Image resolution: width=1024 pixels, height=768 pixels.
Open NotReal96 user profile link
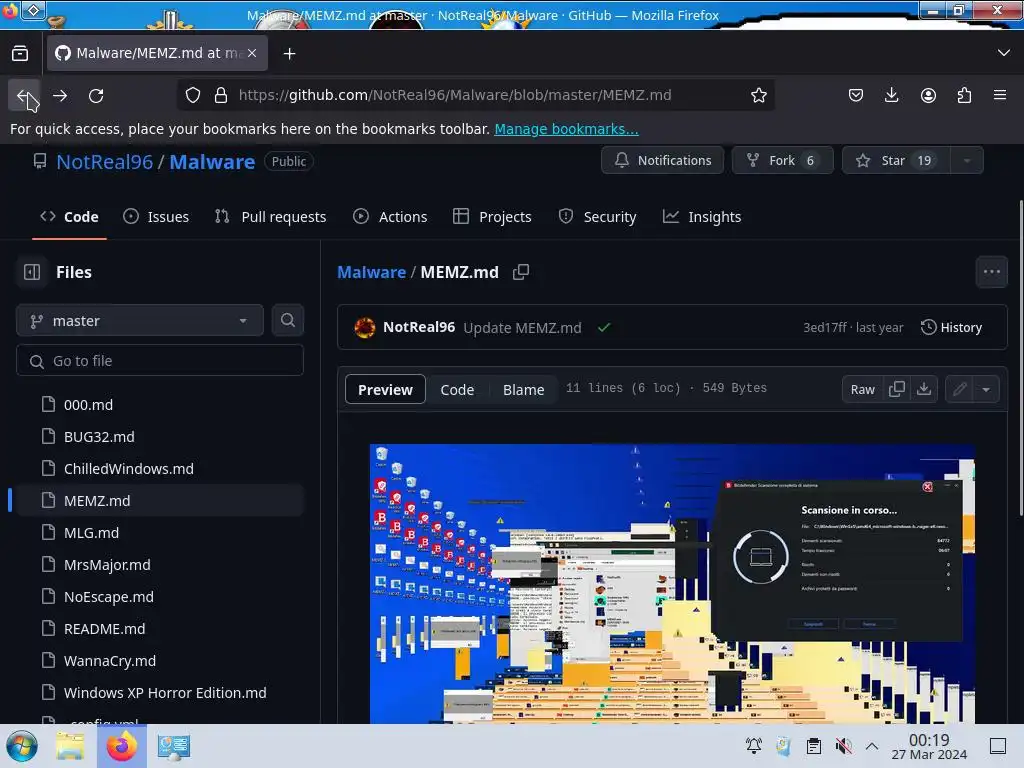coord(104,161)
